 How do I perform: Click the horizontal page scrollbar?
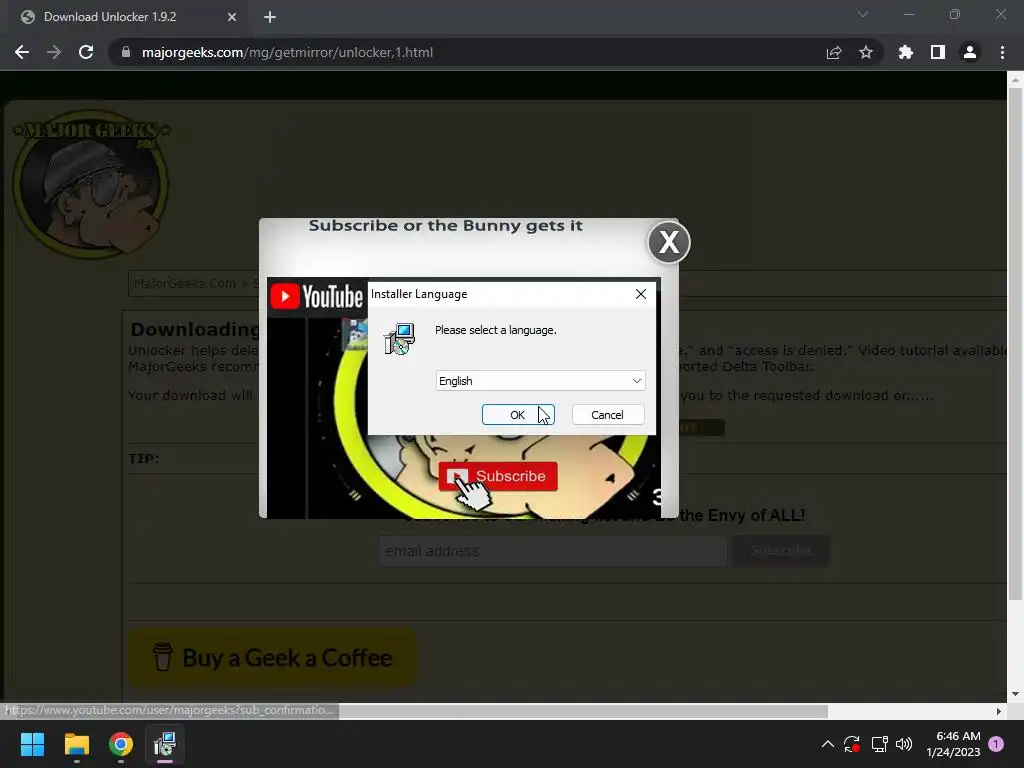pyautogui.click(x=581, y=711)
